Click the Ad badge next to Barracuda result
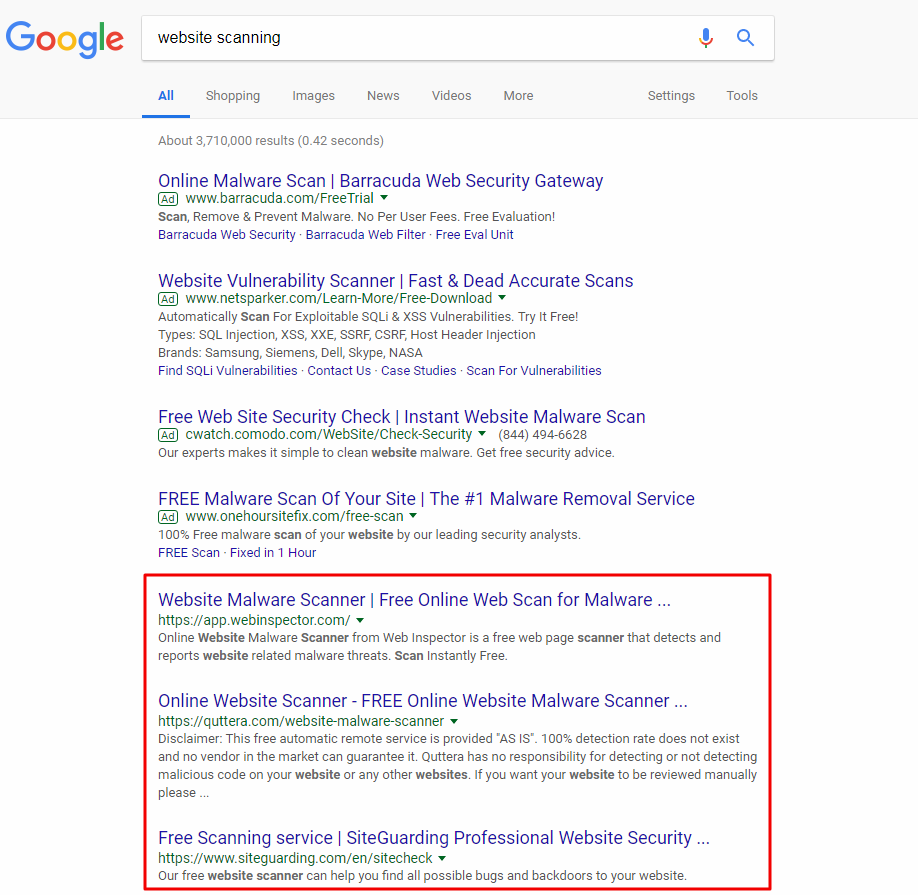This screenshot has width=918, height=895. [x=167, y=198]
